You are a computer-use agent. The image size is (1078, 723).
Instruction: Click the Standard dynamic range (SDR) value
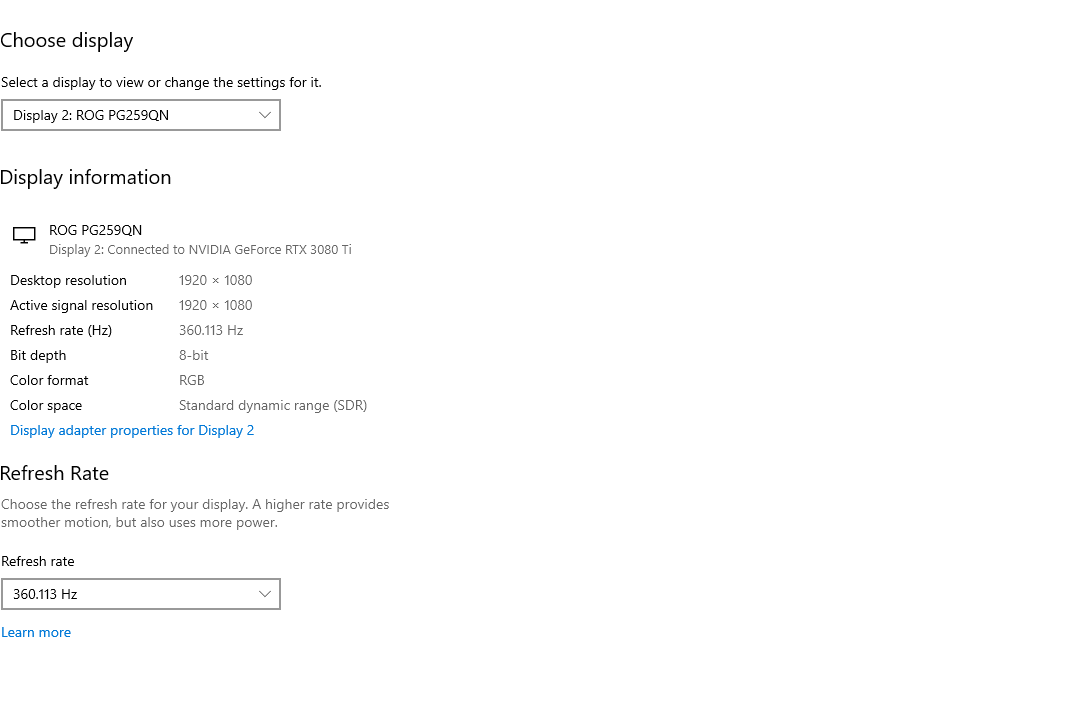point(273,405)
